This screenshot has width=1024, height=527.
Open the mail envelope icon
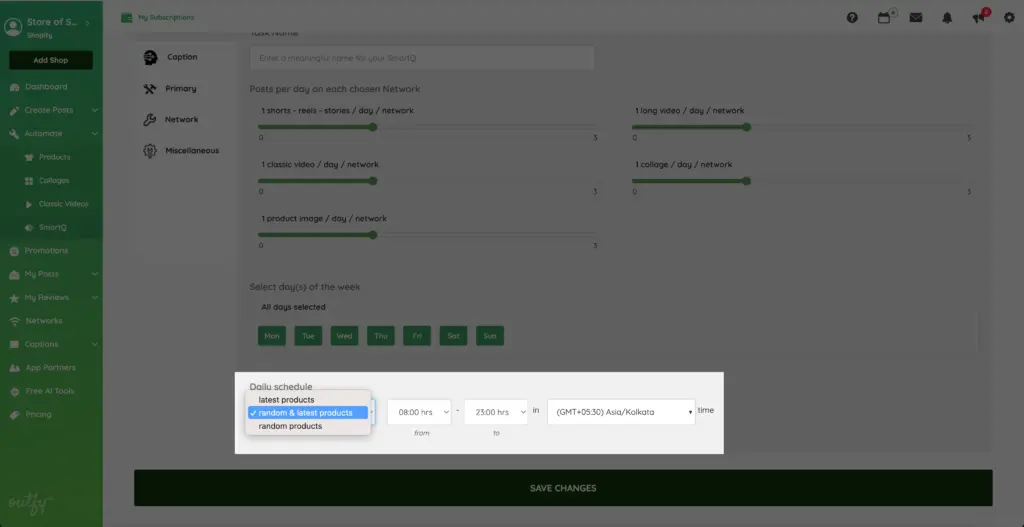click(916, 17)
